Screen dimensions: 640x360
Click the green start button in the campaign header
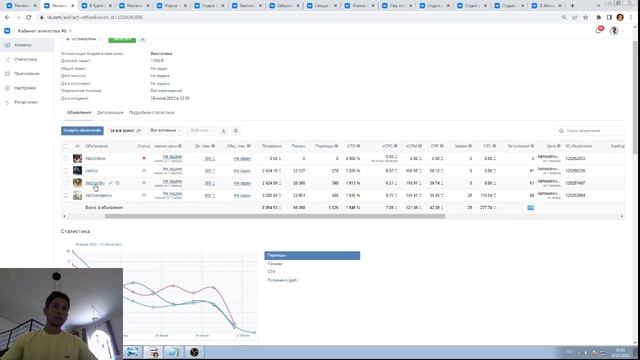click(122, 40)
